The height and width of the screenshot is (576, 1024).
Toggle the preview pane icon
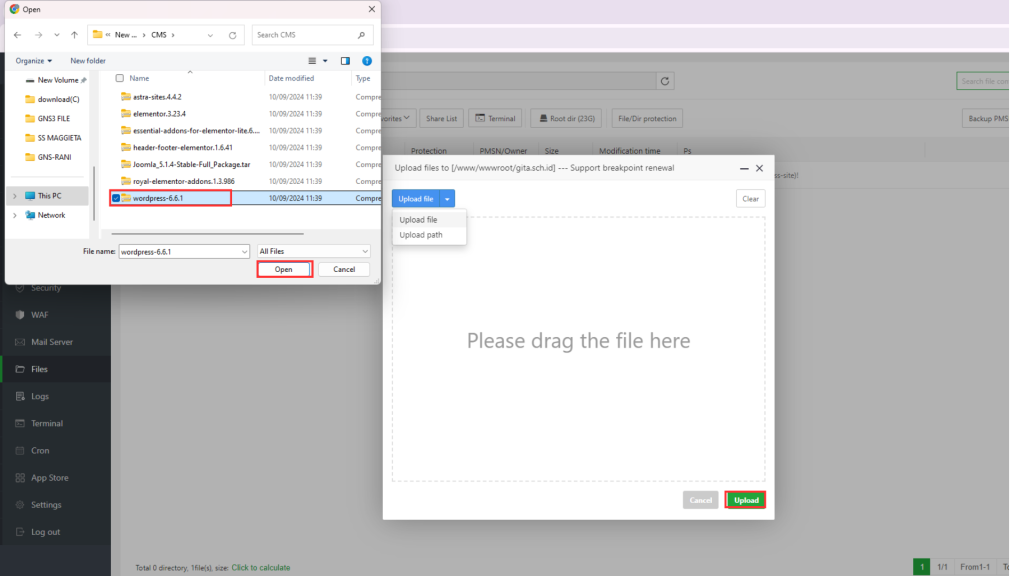tap(345, 61)
